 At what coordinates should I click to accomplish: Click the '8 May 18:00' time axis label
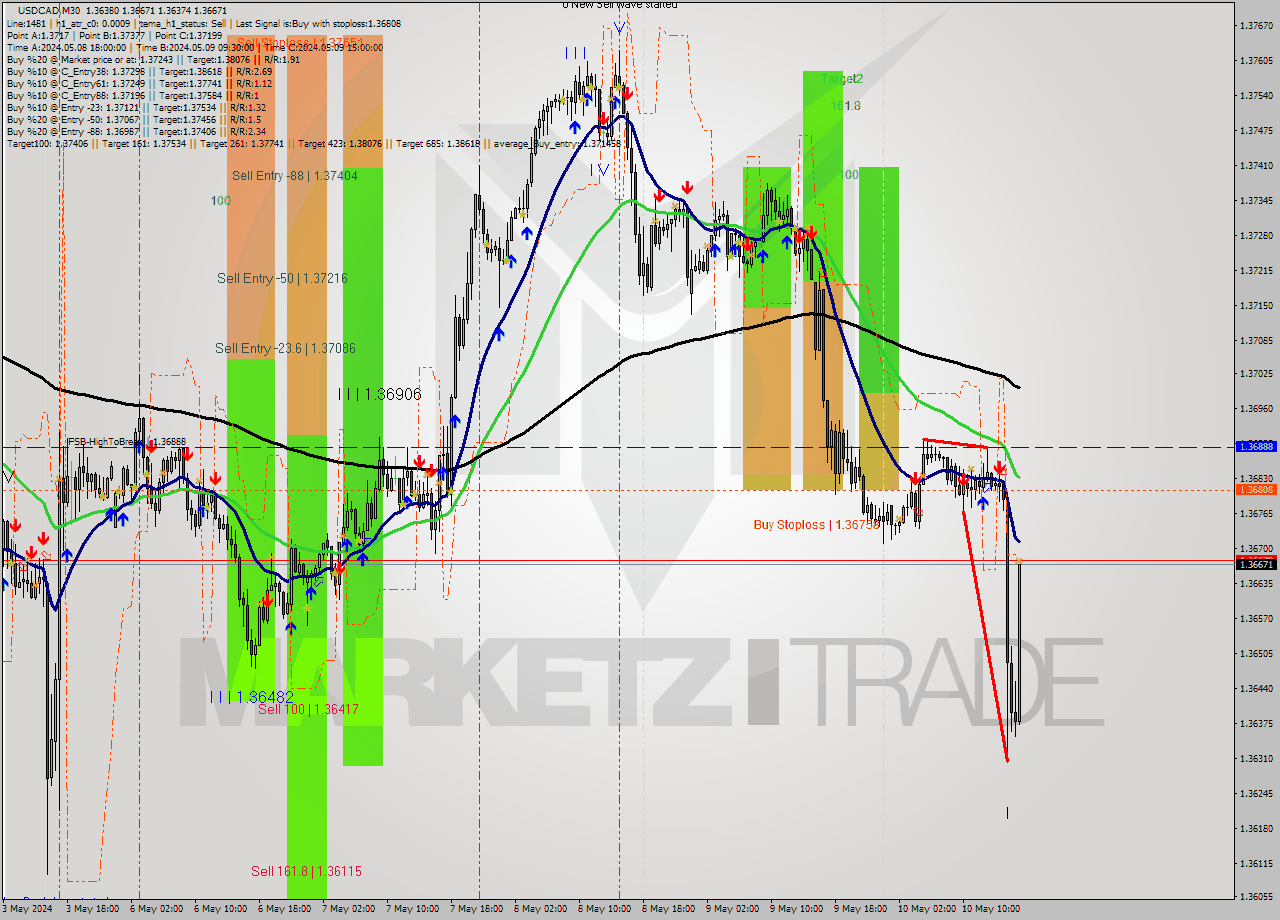[667, 909]
